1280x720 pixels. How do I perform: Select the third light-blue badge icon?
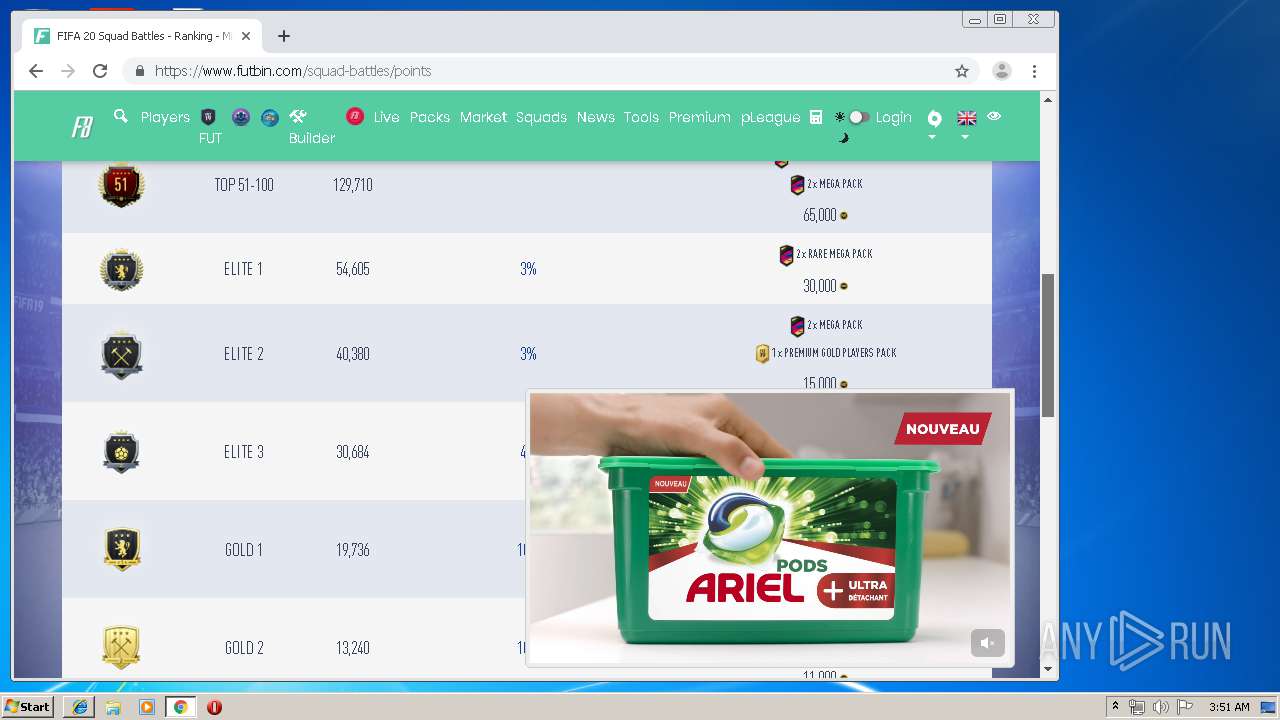click(270, 117)
